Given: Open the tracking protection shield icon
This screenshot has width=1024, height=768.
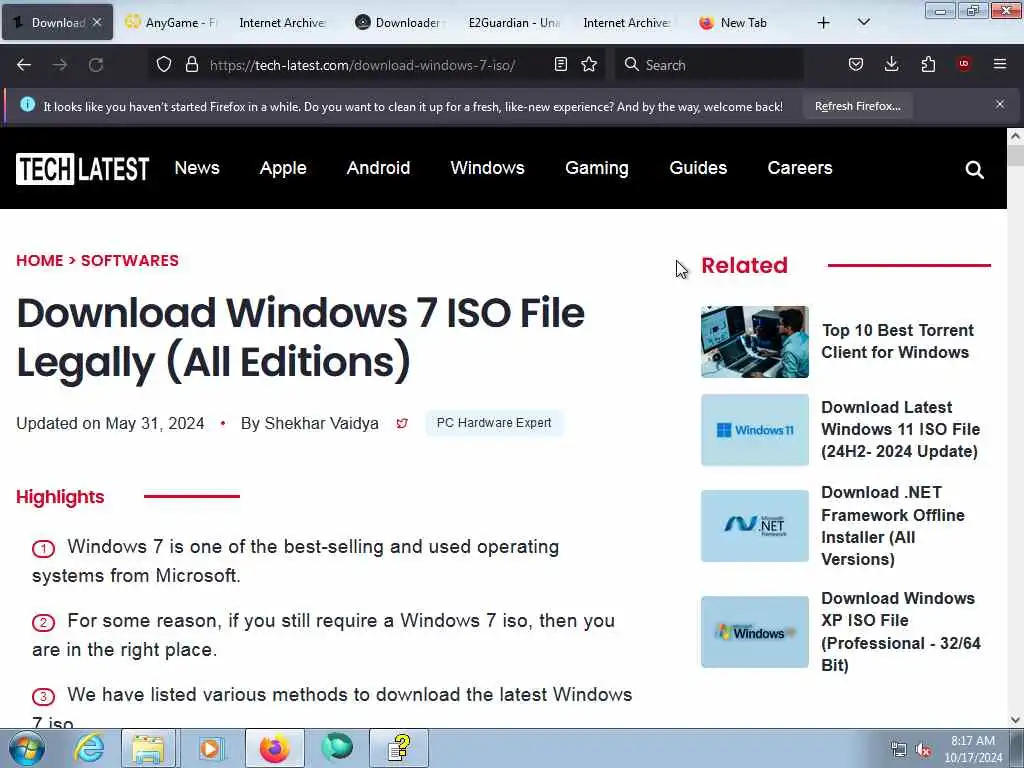Looking at the screenshot, I should 164,65.
